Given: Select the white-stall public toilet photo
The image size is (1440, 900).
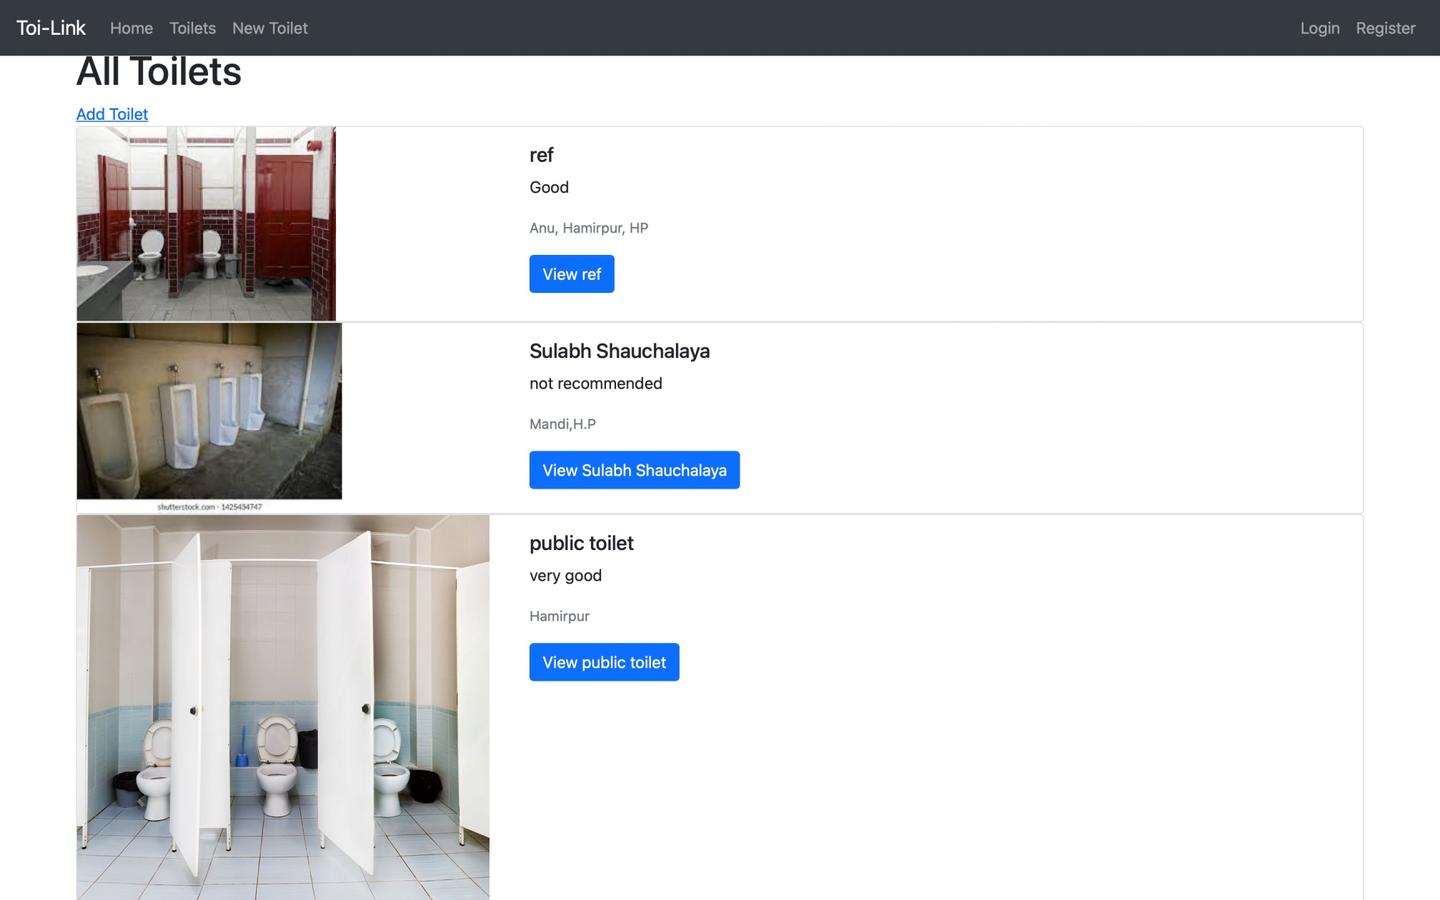Looking at the screenshot, I should click(x=283, y=707).
